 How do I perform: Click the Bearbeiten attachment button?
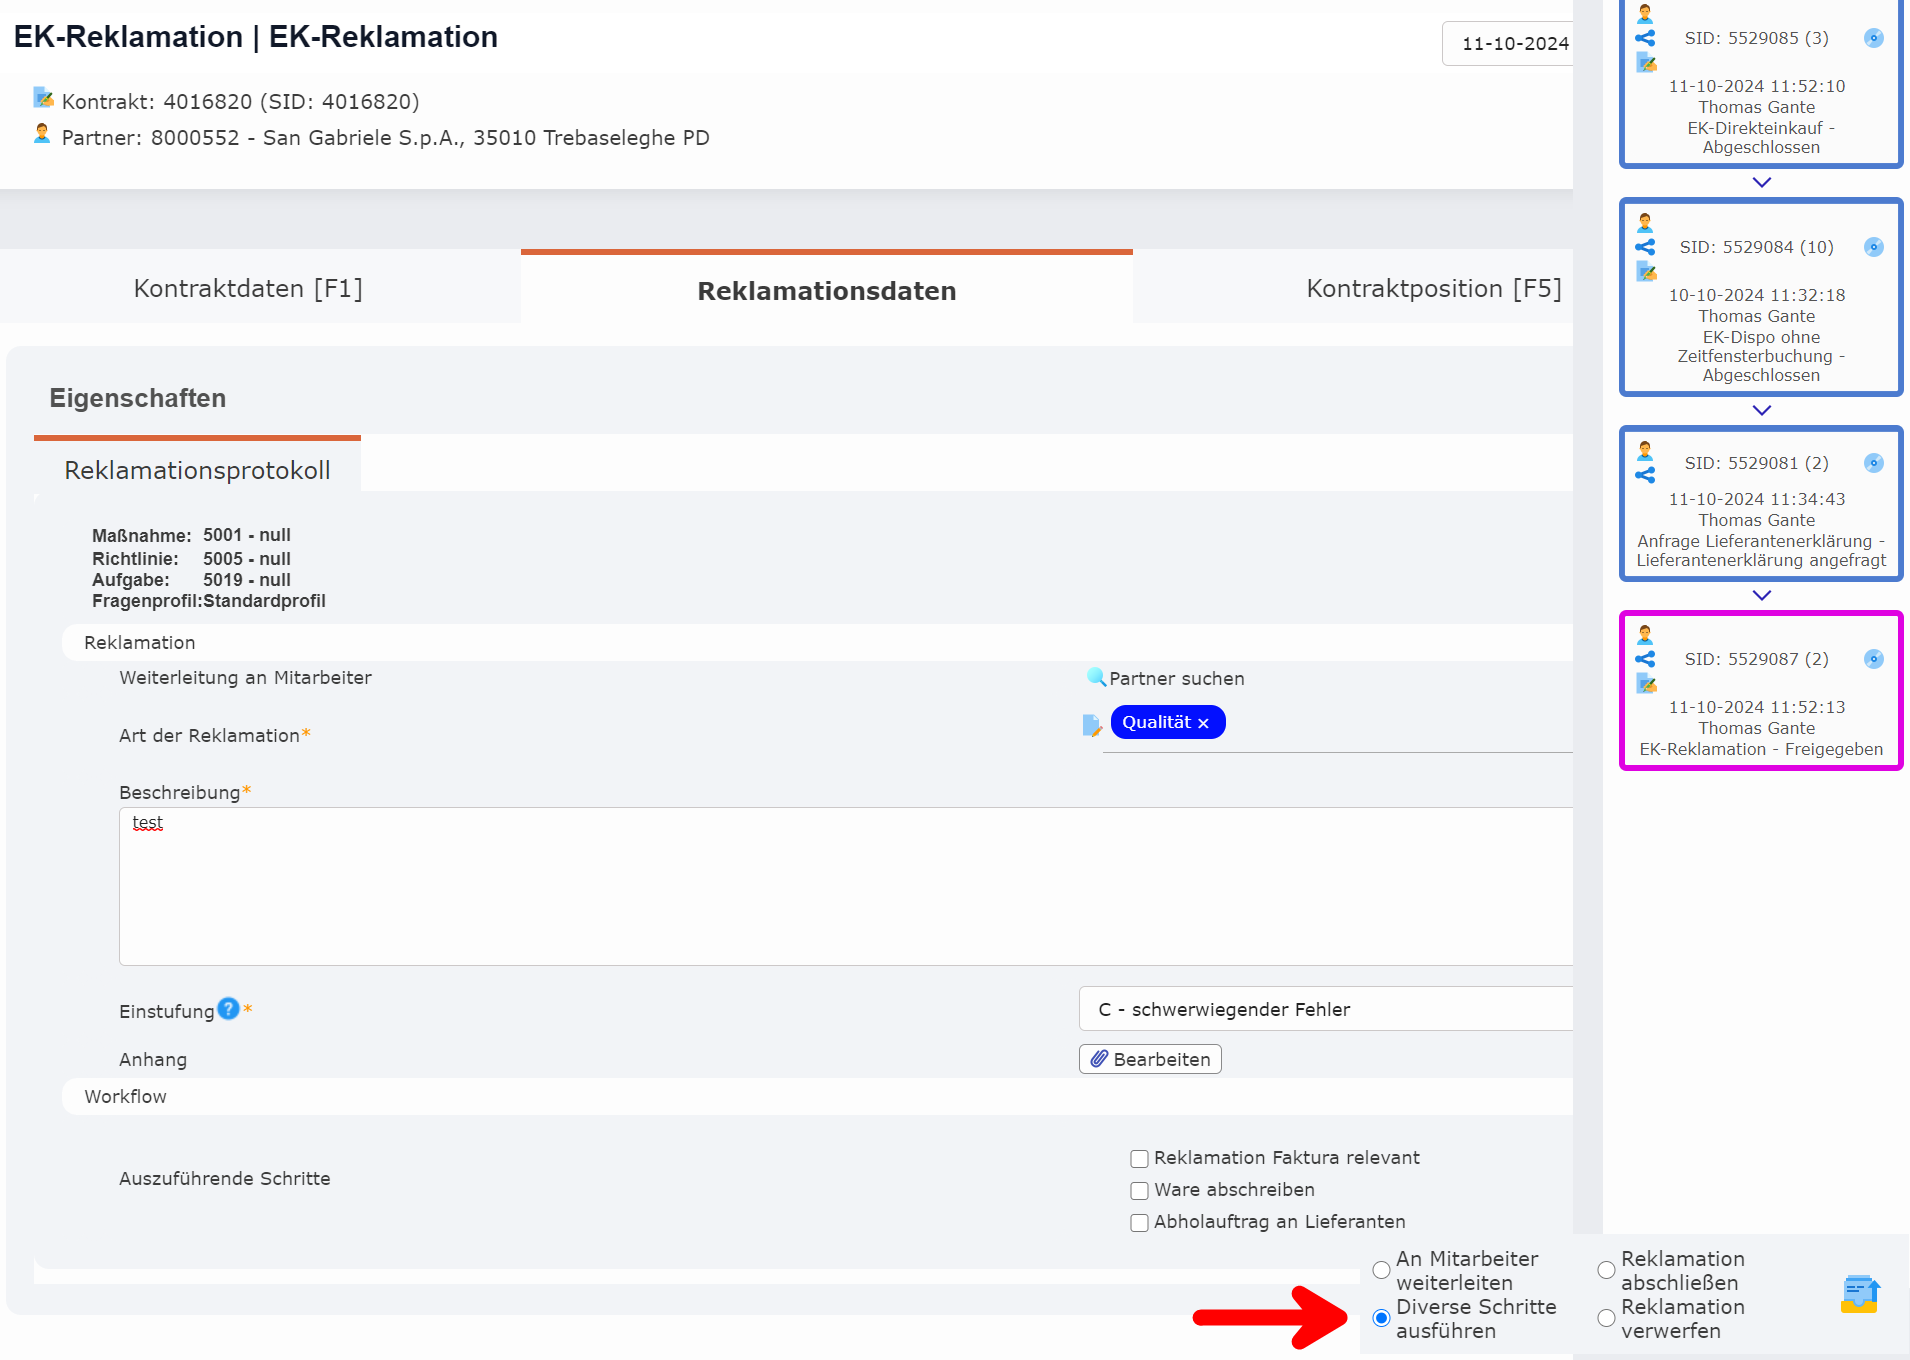1149,1059
